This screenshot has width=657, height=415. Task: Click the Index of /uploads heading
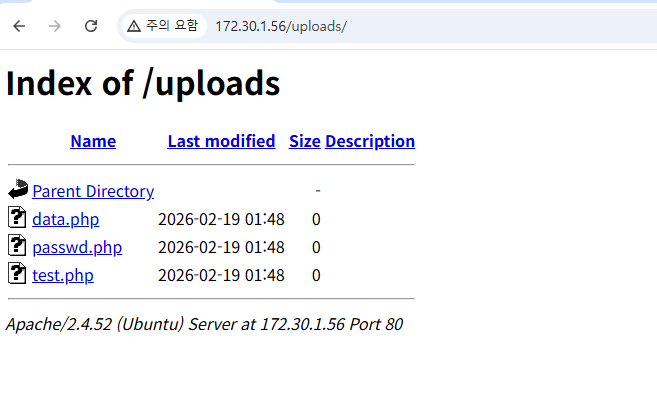click(x=143, y=84)
